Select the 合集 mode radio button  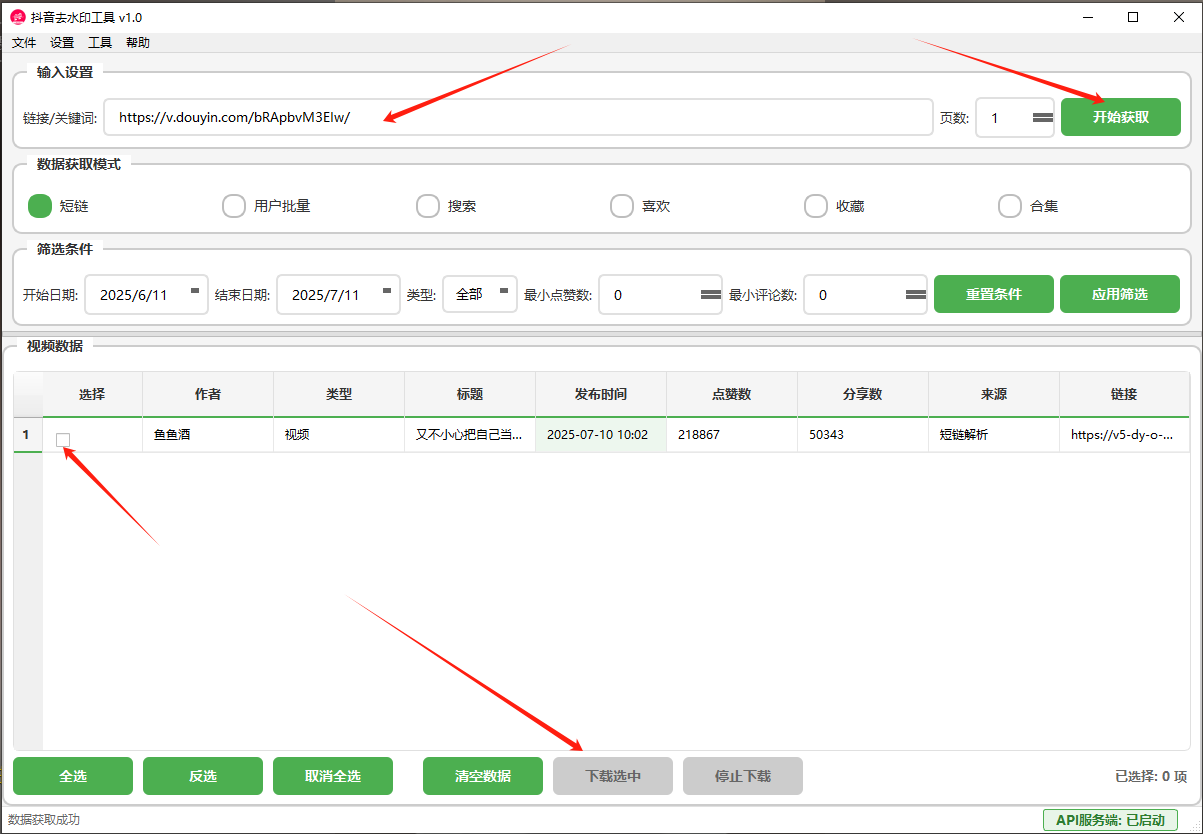[x=1010, y=206]
